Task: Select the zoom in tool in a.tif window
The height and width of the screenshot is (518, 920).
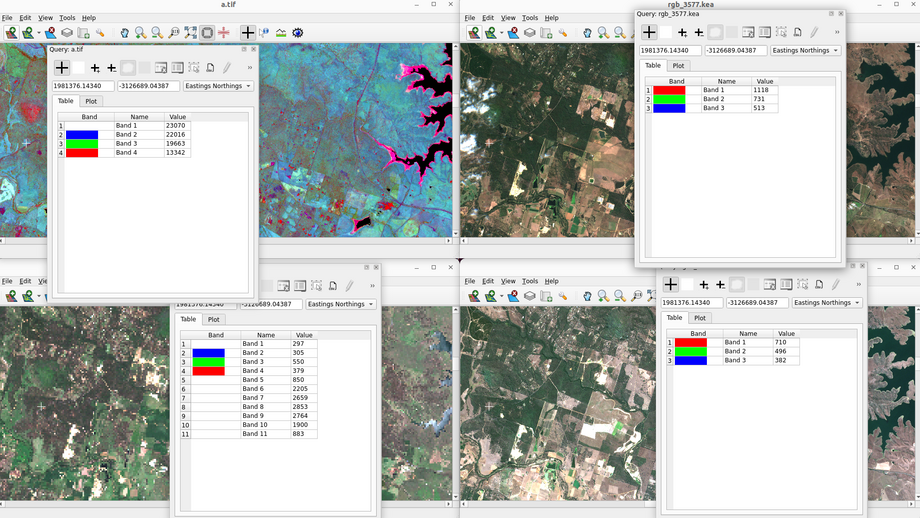Action: tap(141, 33)
